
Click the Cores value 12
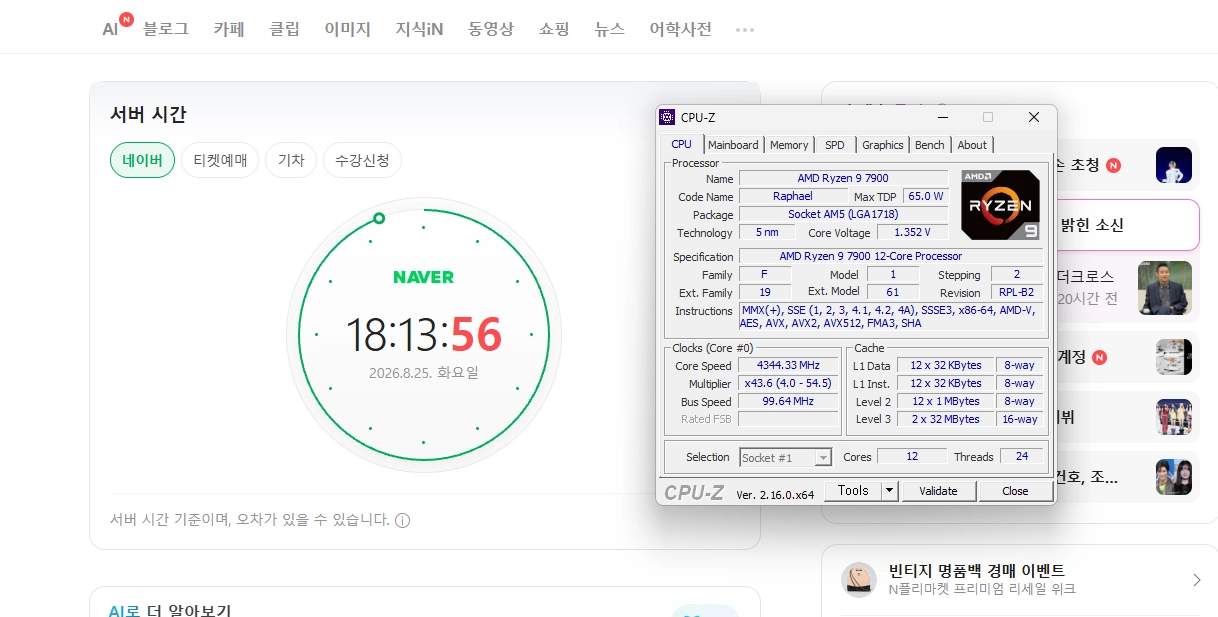tap(912, 456)
